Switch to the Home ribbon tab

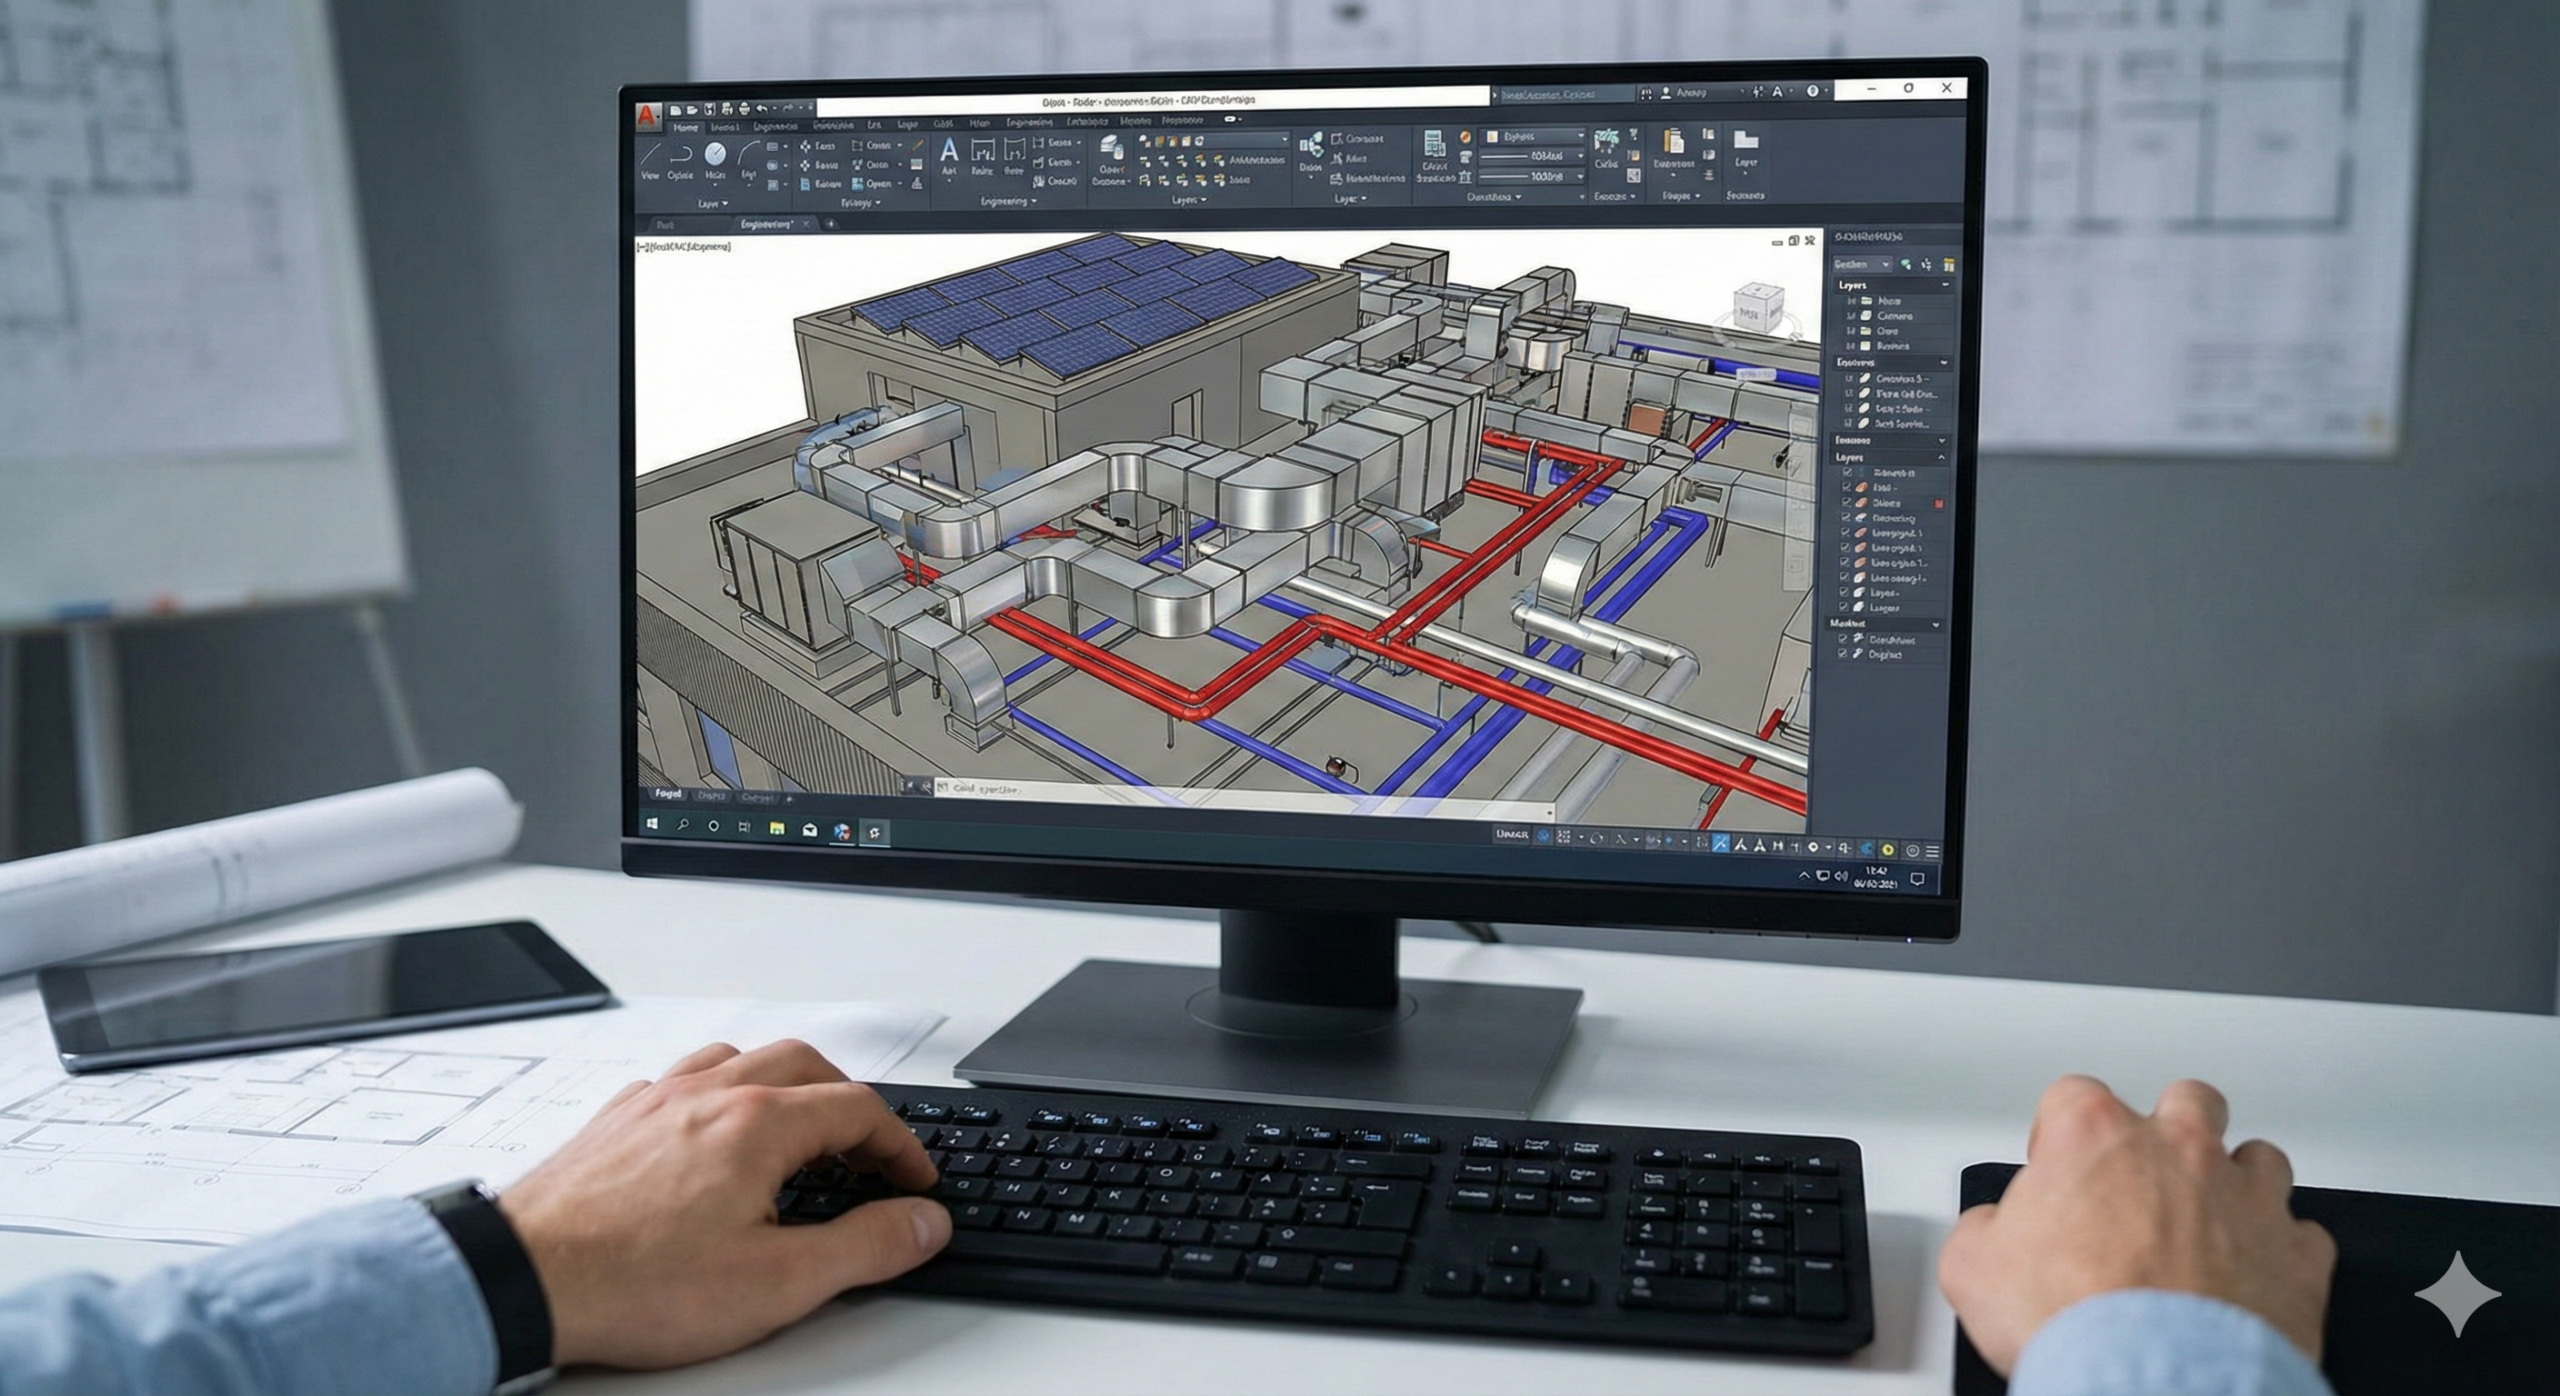coord(686,128)
